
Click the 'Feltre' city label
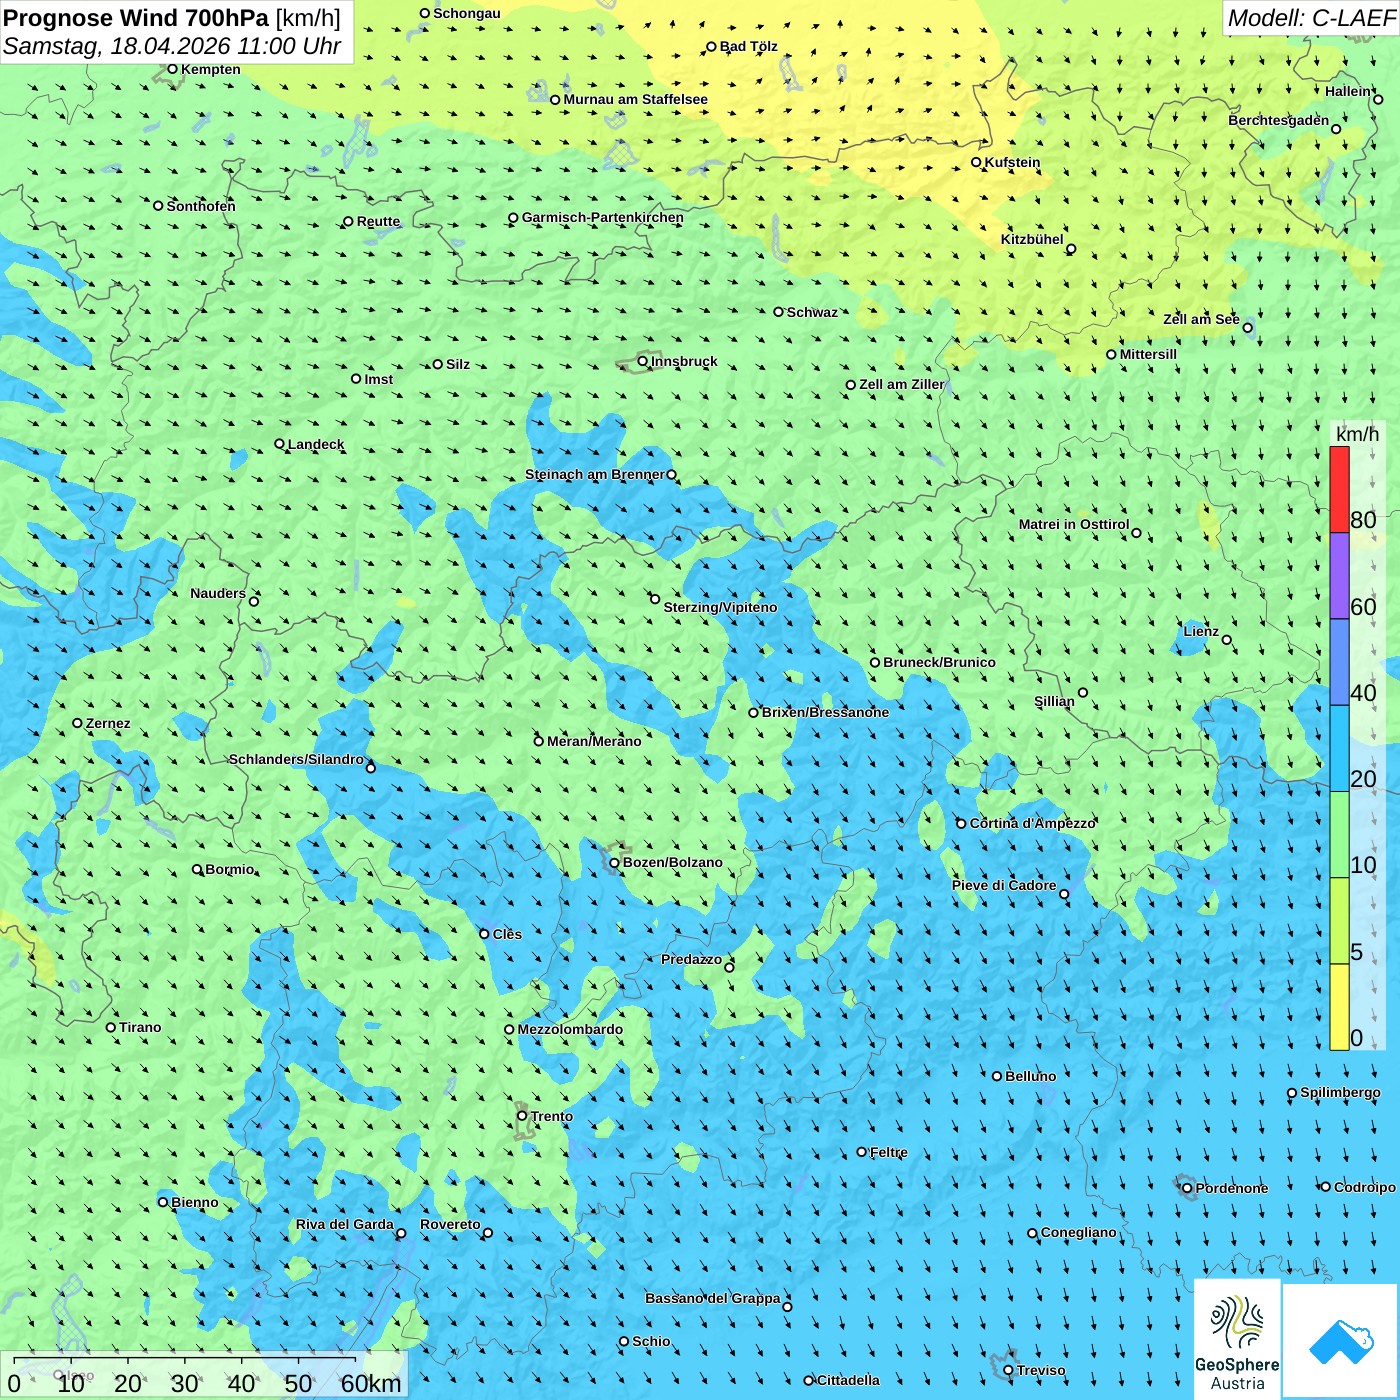pos(889,1152)
